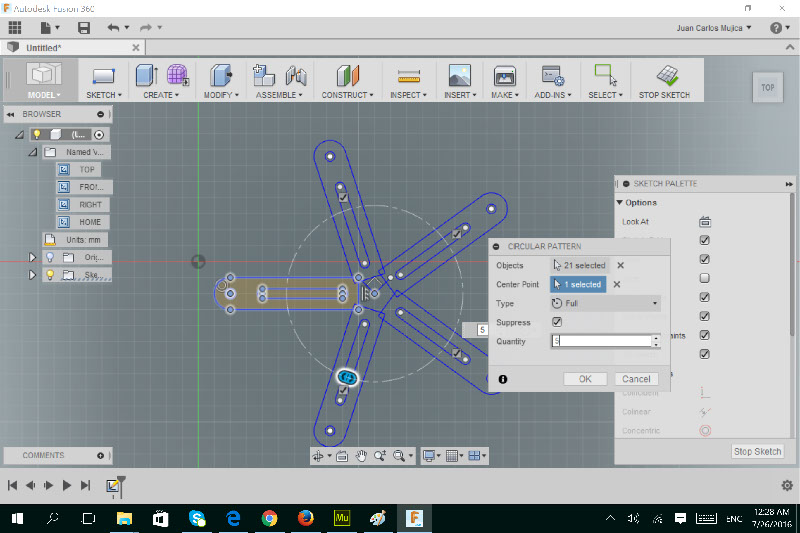Open the File menu icon

click(x=46, y=28)
